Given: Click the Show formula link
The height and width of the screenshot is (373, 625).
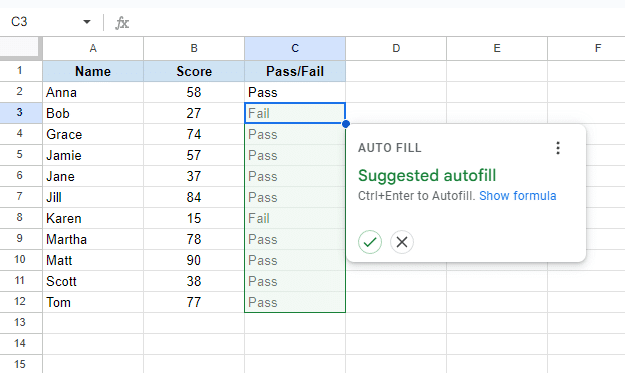Looking at the screenshot, I should (517, 196).
